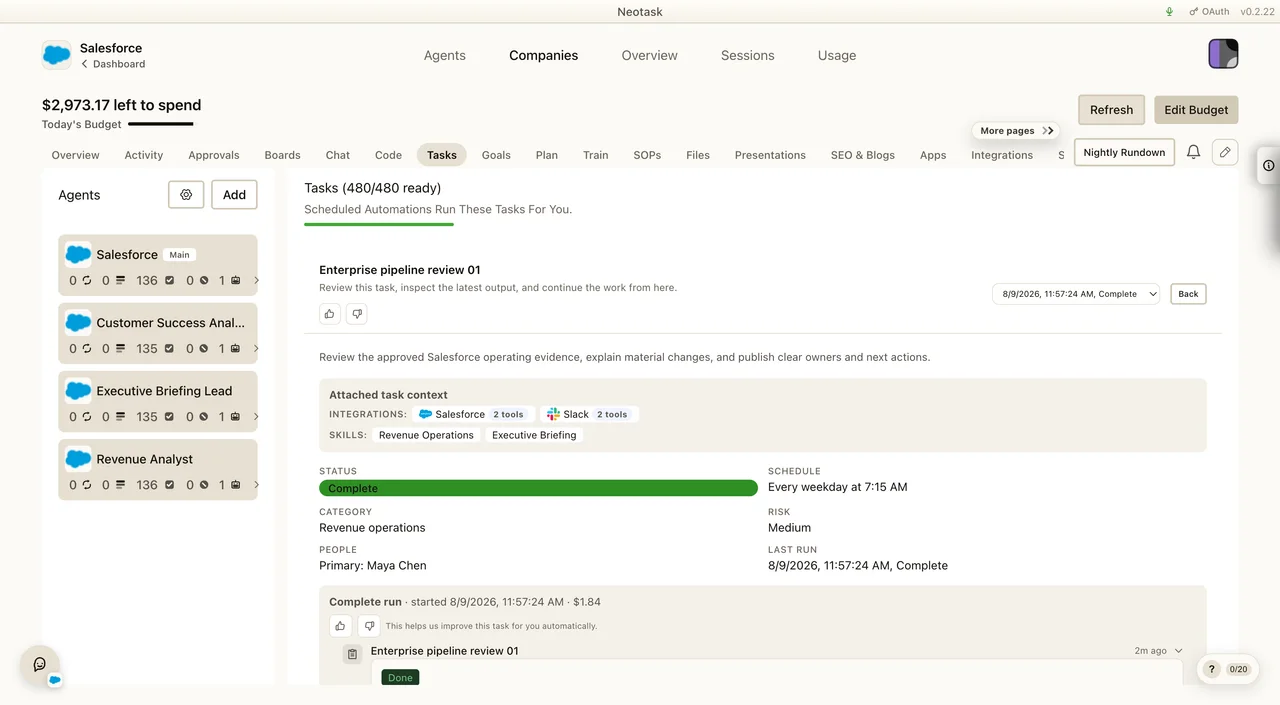Click the help question mark button
The height and width of the screenshot is (705, 1280).
1212,669
